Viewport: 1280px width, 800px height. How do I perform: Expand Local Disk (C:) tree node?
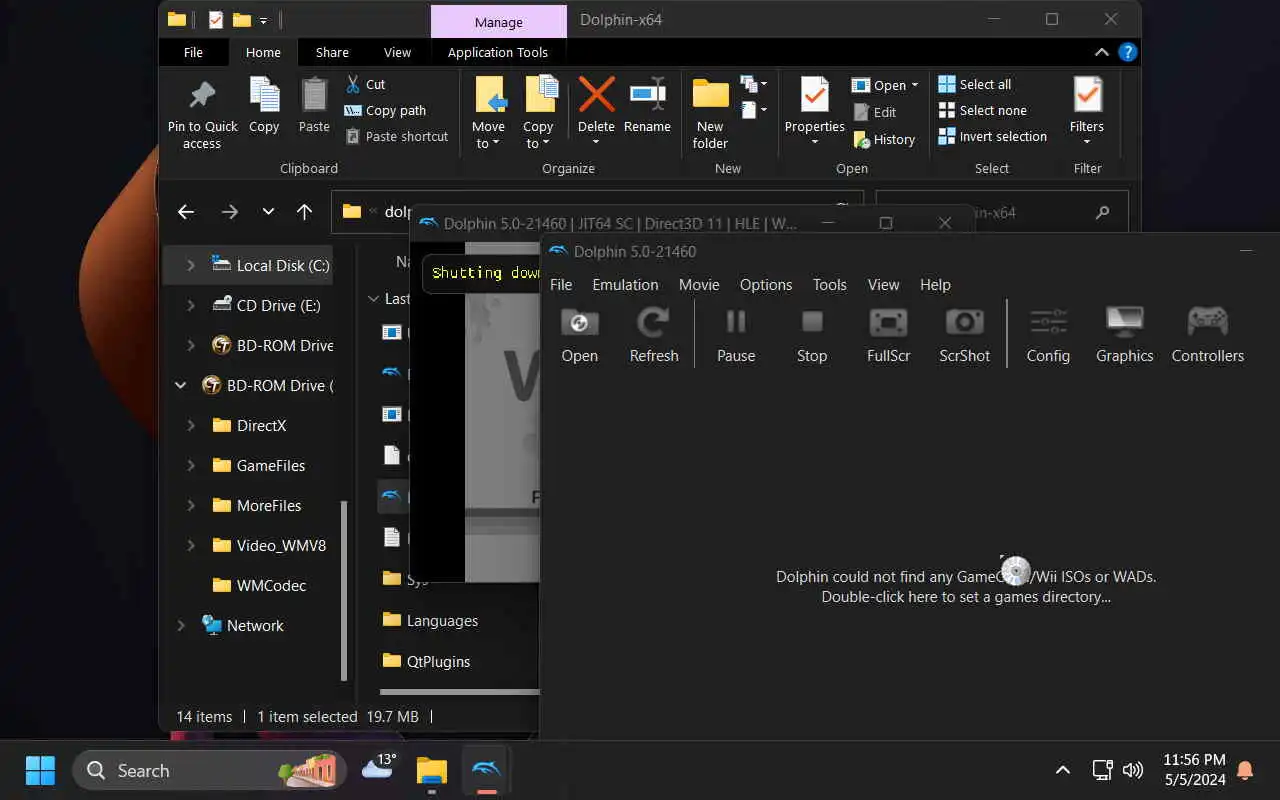[x=191, y=265]
